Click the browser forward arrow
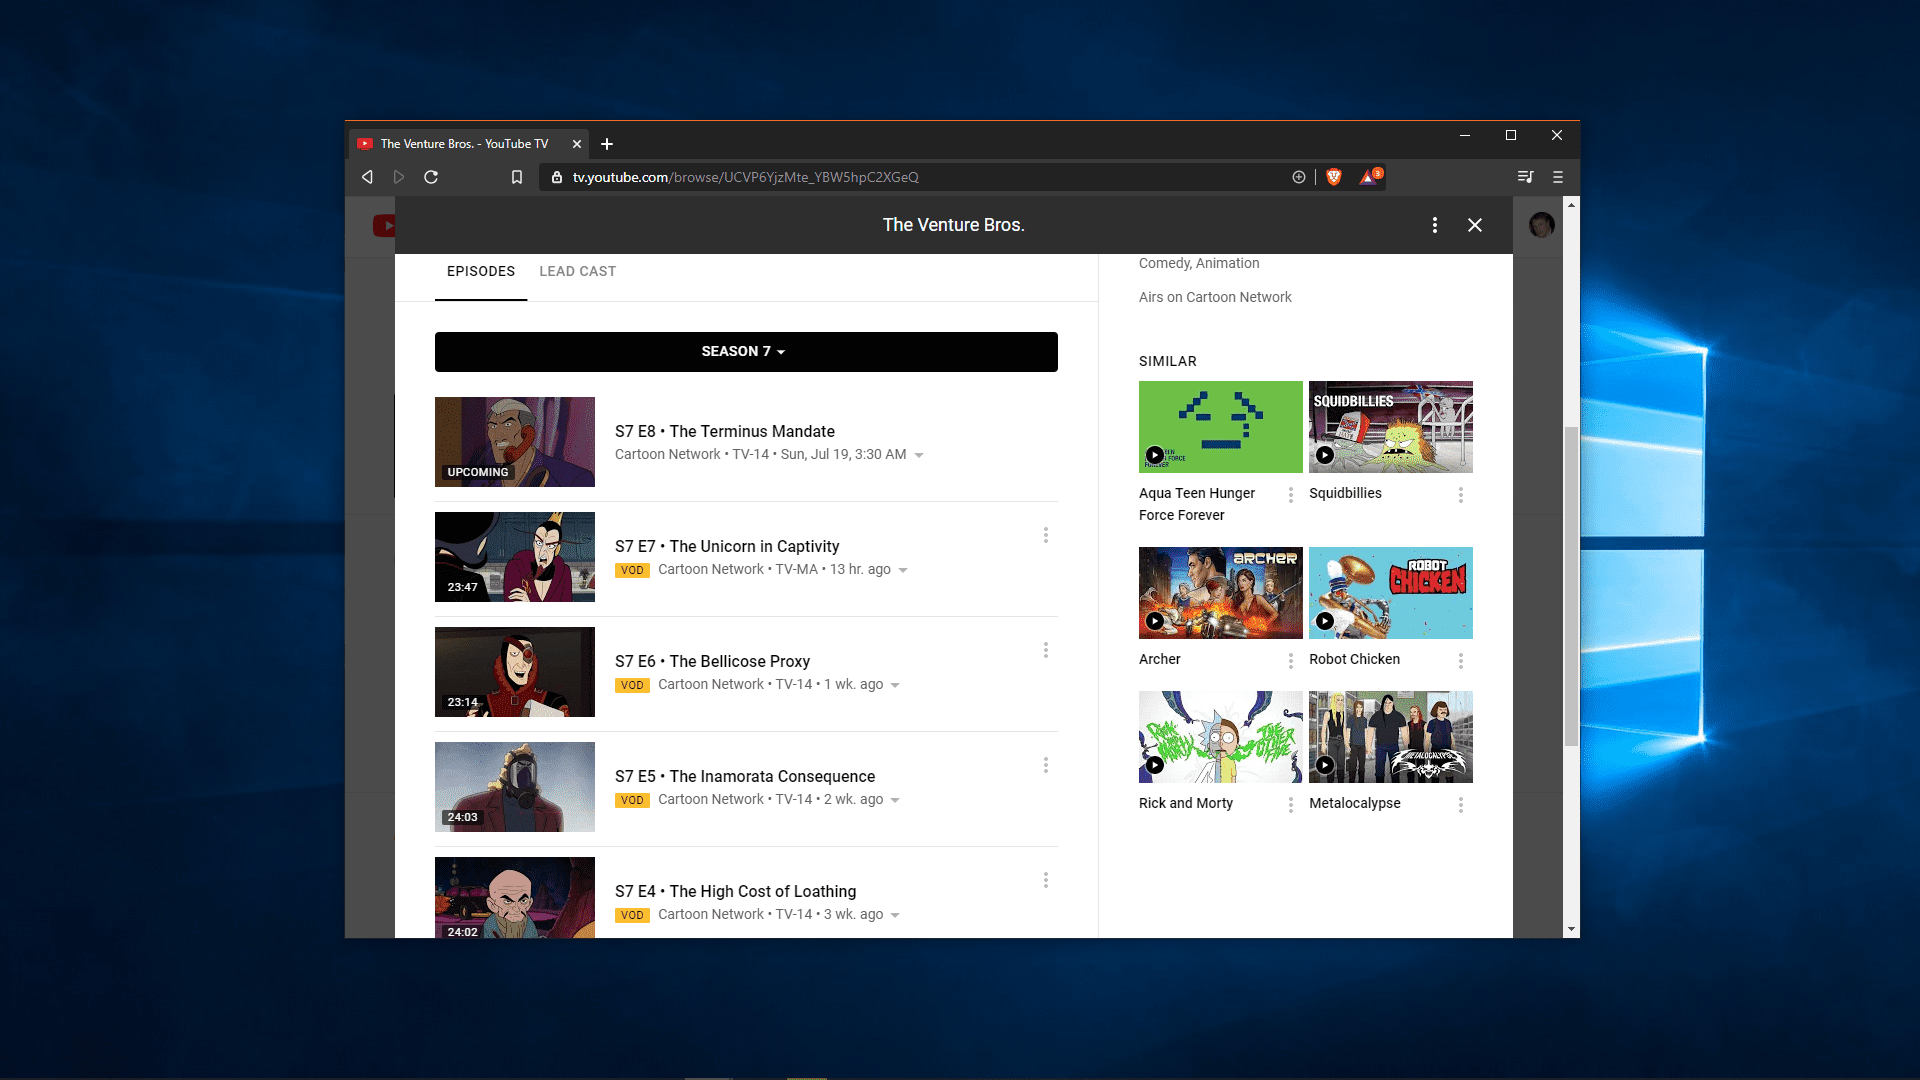The width and height of the screenshot is (1920, 1080). point(399,177)
